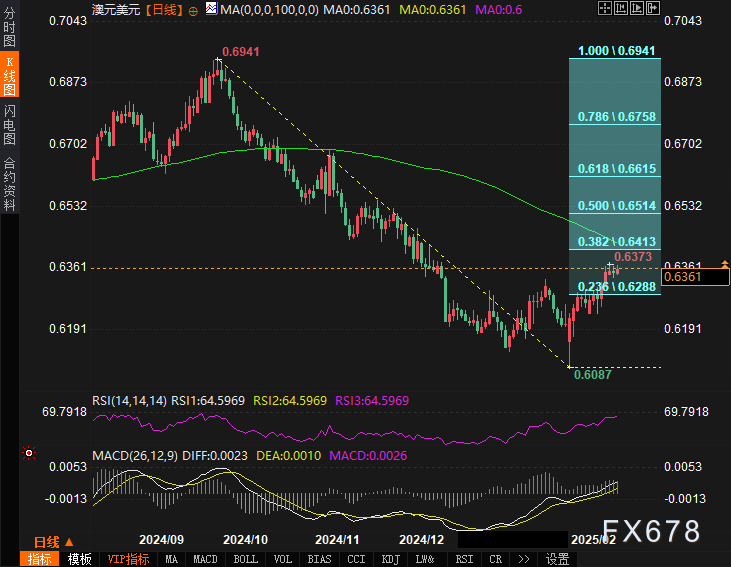
Task: Click the MA indicator chart icon
Action: click(x=210, y=9)
